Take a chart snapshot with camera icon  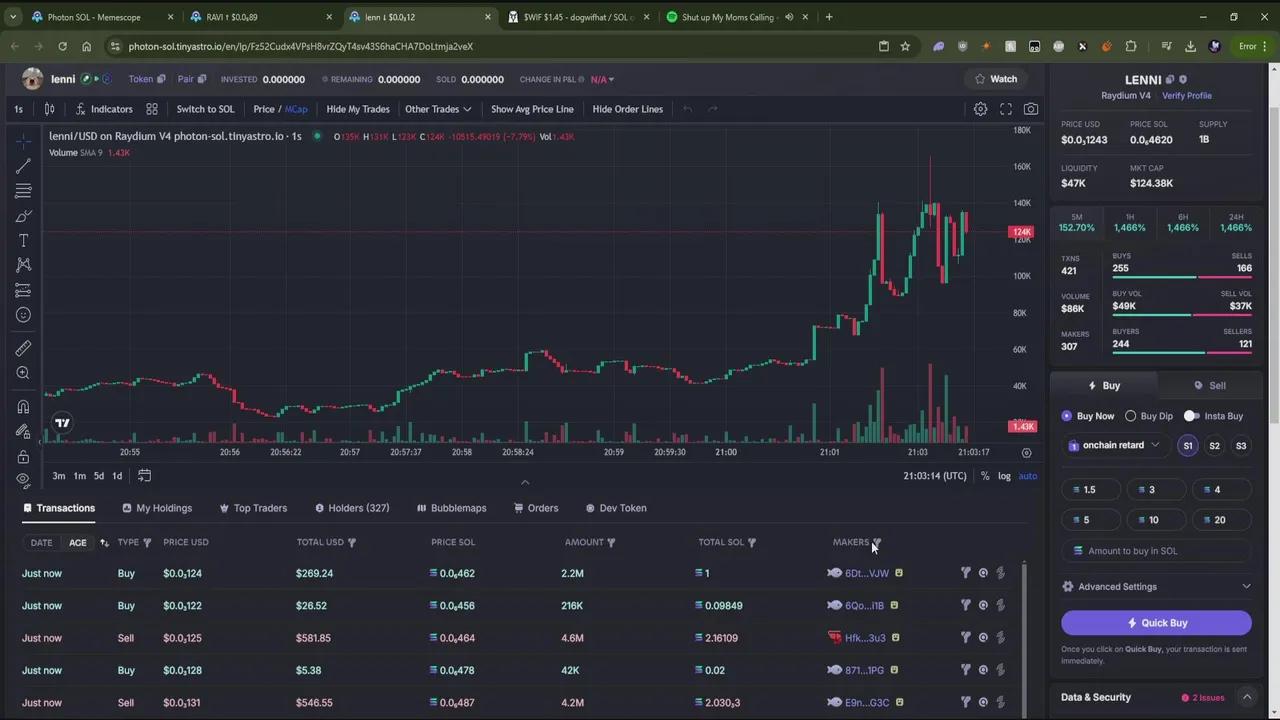click(1031, 109)
